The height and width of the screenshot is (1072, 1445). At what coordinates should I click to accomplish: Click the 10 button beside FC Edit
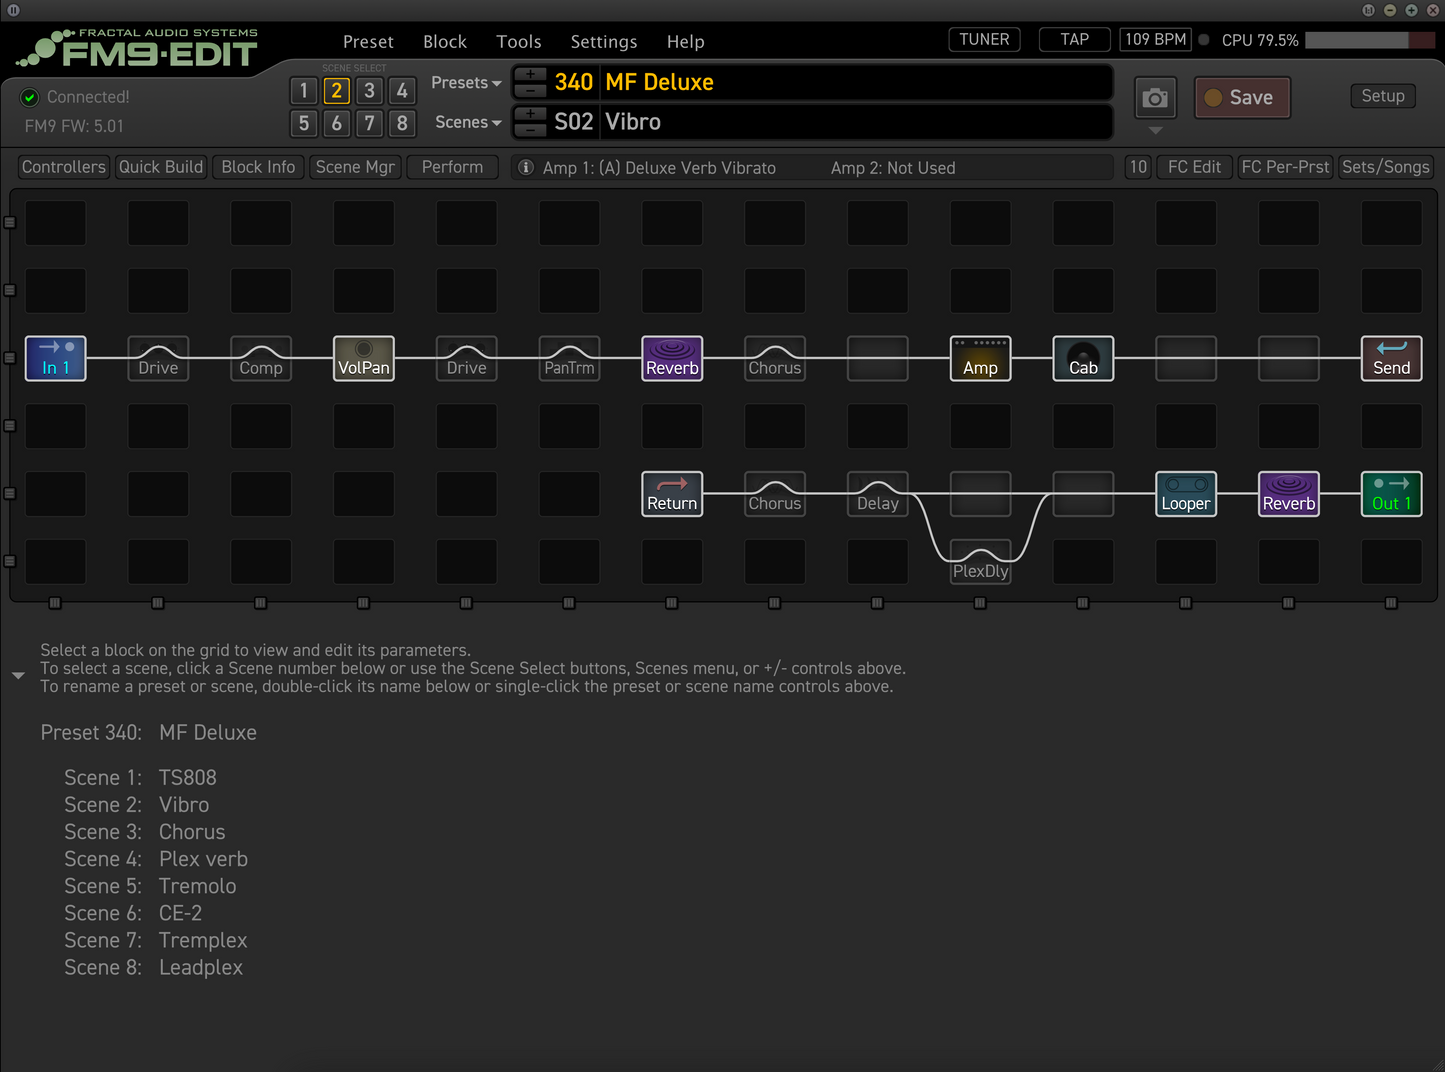[1138, 167]
